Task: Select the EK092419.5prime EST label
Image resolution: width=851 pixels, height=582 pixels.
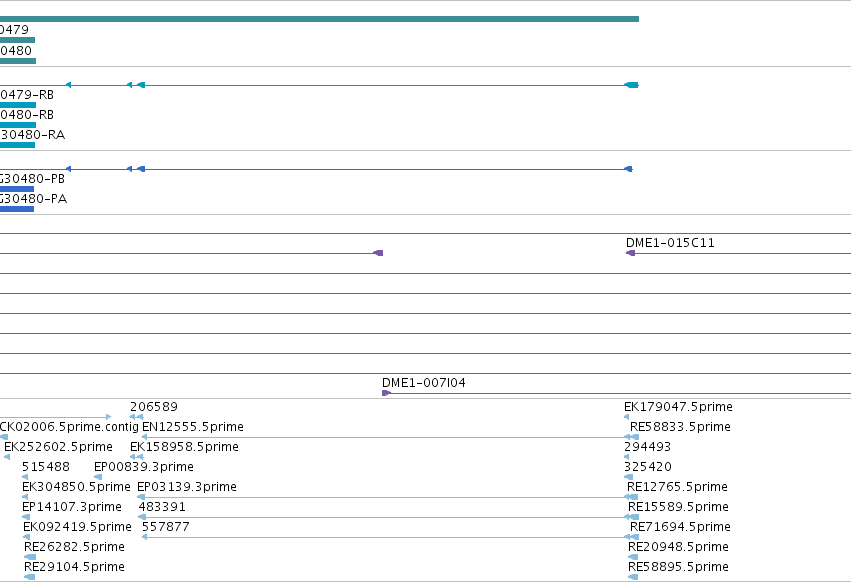Action: pyautogui.click(x=77, y=527)
